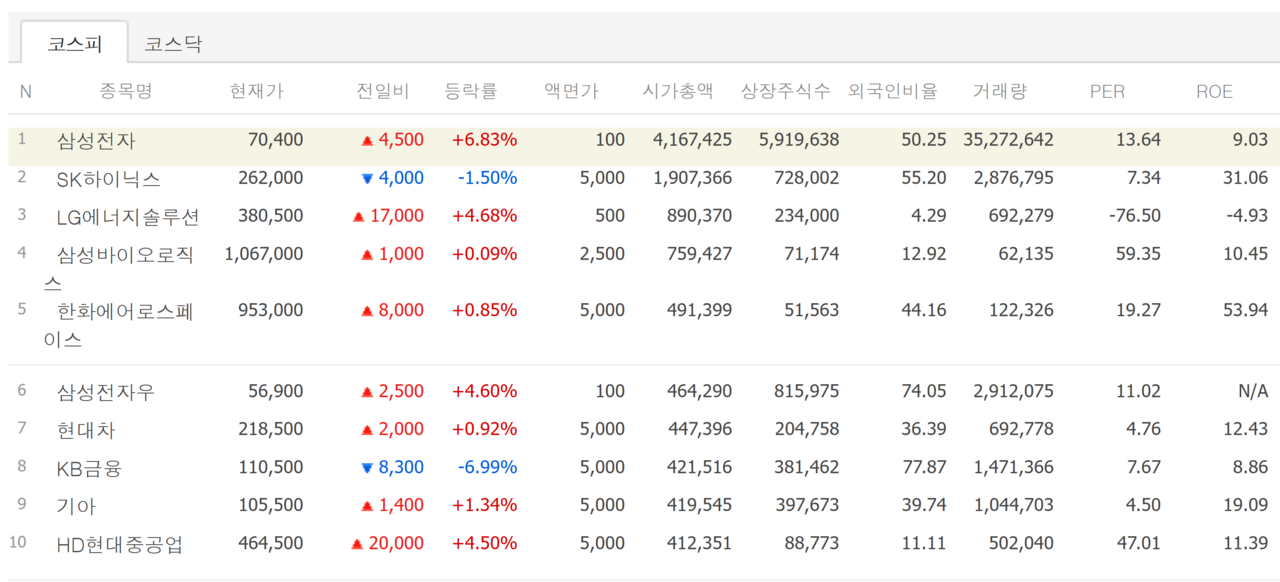The height and width of the screenshot is (582, 1280).
Task: Select the ROE value N/A
Action: tap(1253, 391)
